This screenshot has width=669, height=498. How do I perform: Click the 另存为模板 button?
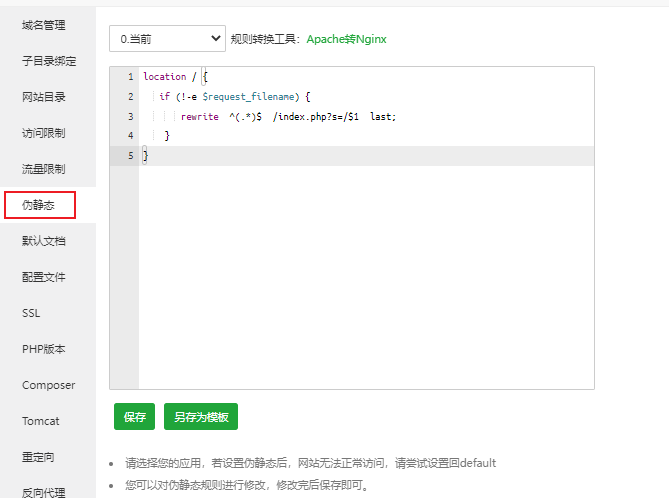click(x=201, y=416)
